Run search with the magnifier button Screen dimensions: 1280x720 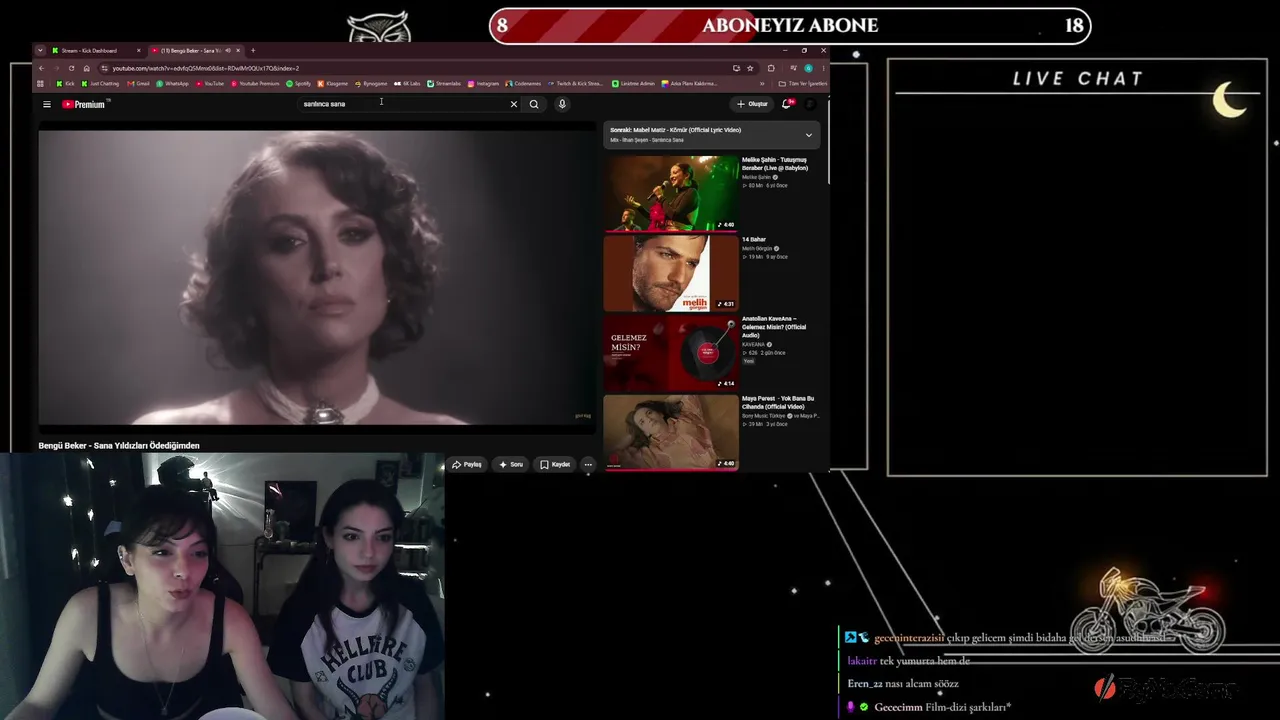point(534,104)
